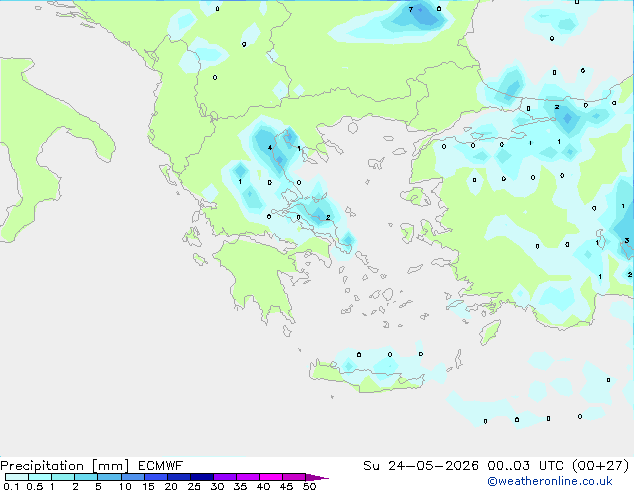This screenshot has width=634, height=490.
Task: Click the '10' legend scale label
Action: (125, 486)
